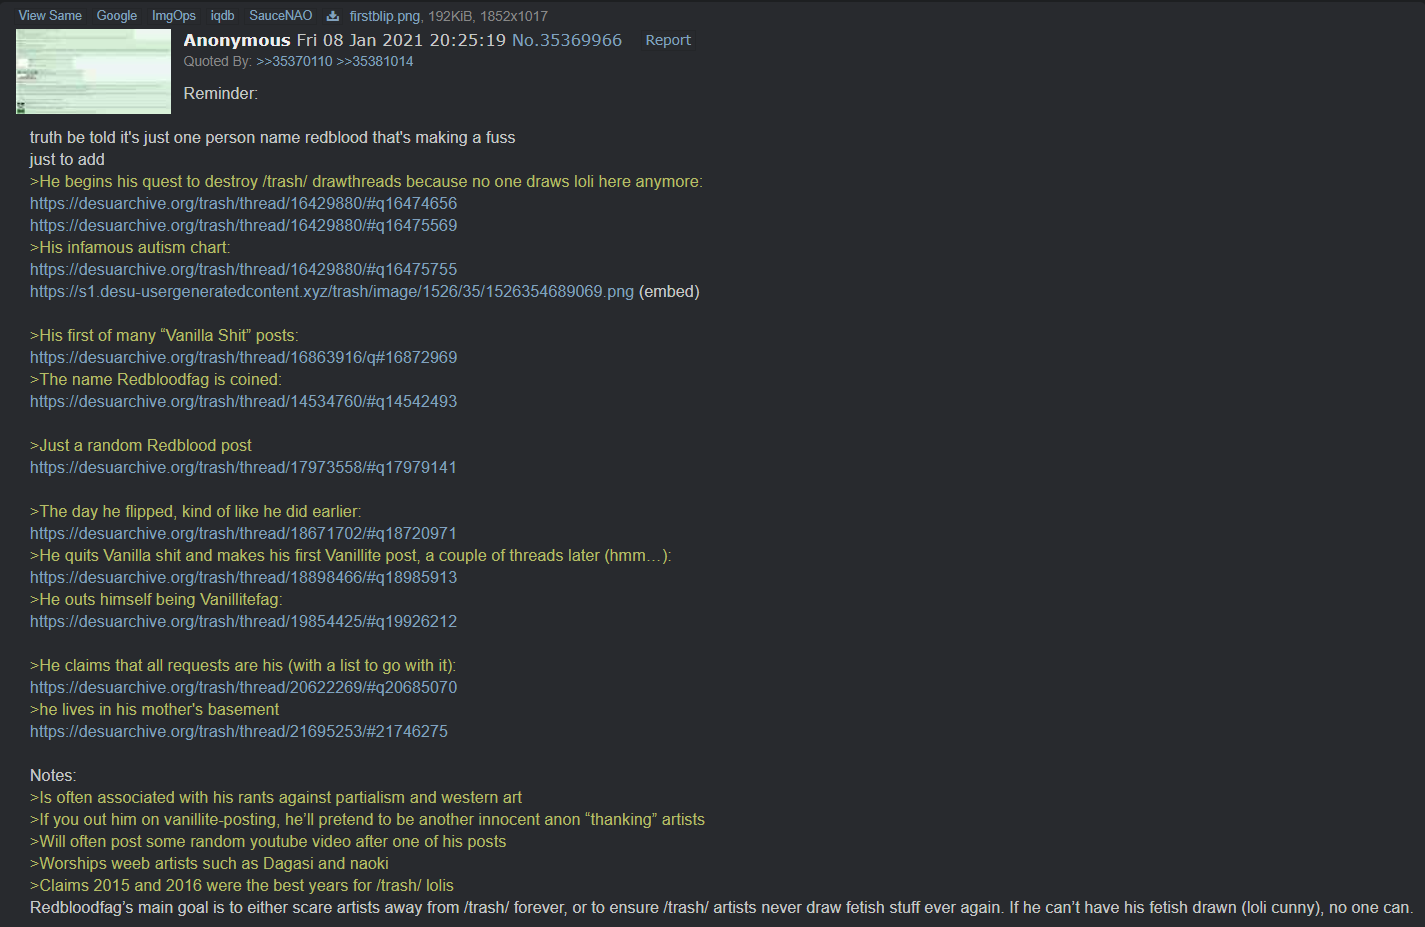Open last link ending in #21746275
The width and height of the screenshot is (1425, 927).
coord(239,731)
